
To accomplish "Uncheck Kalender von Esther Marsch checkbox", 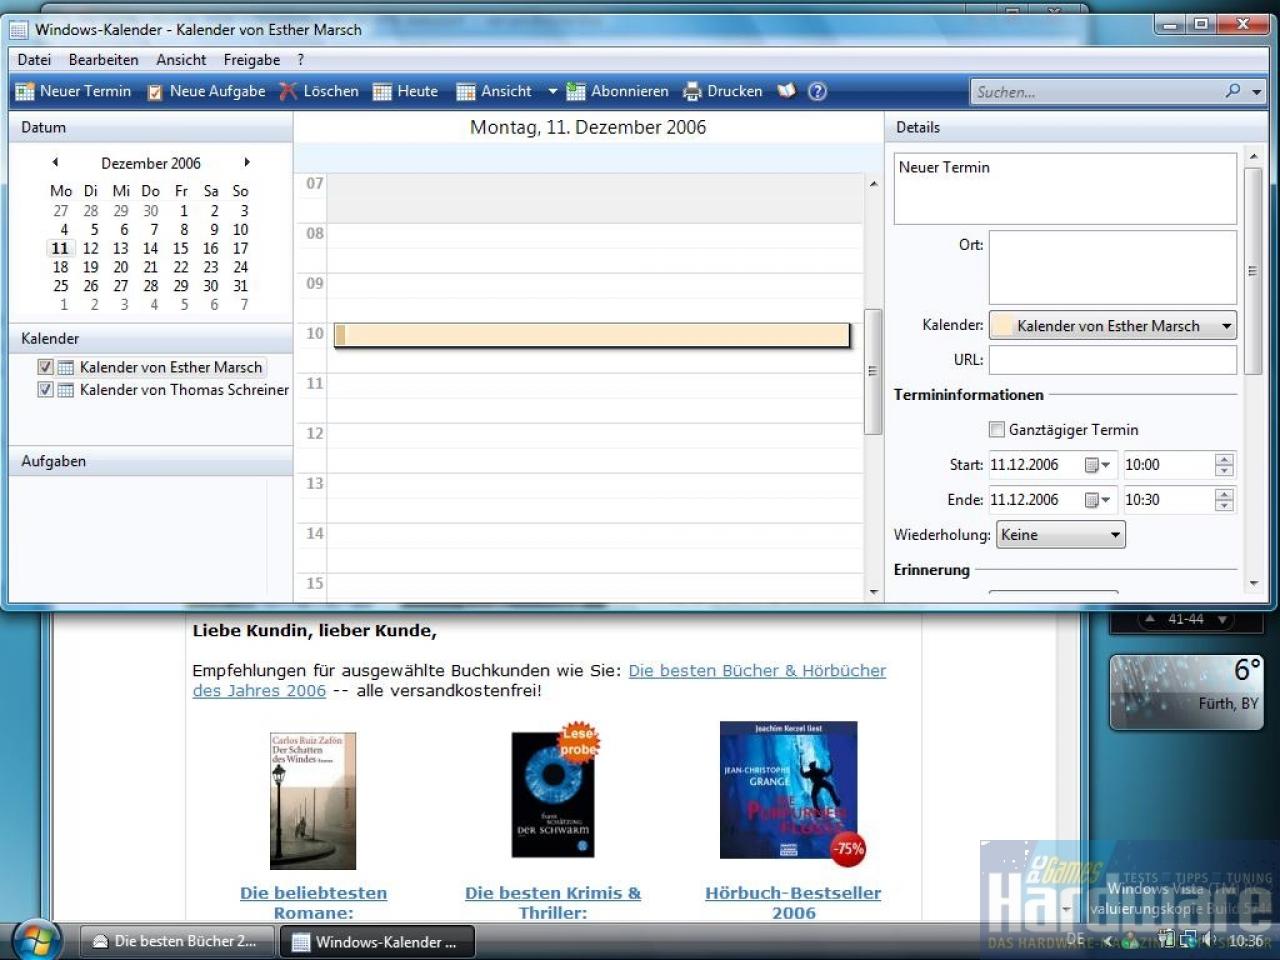I will [x=45, y=367].
